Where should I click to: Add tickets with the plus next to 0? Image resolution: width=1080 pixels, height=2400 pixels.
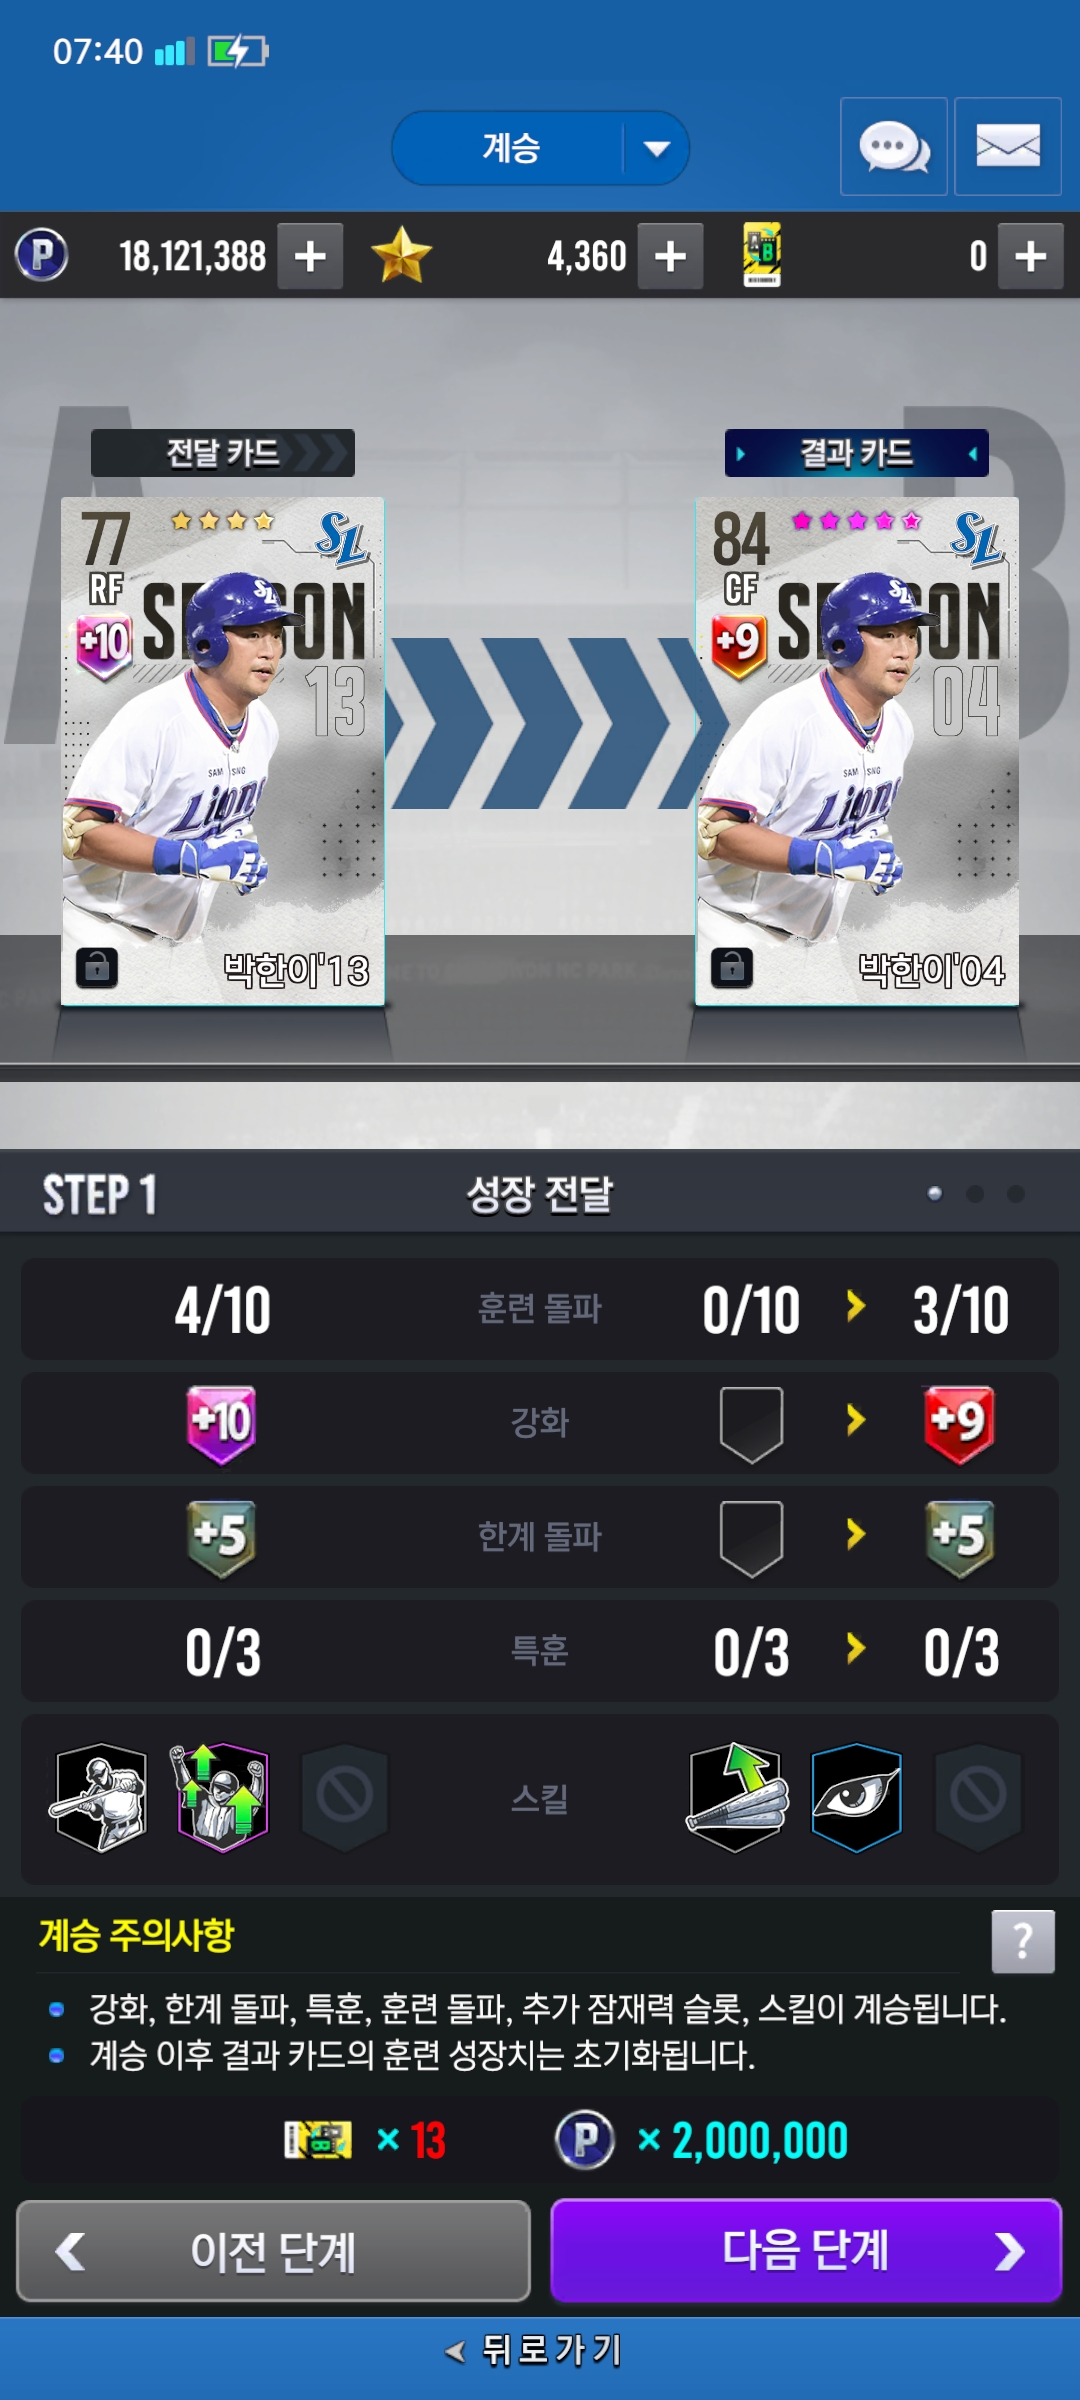click(1031, 256)
